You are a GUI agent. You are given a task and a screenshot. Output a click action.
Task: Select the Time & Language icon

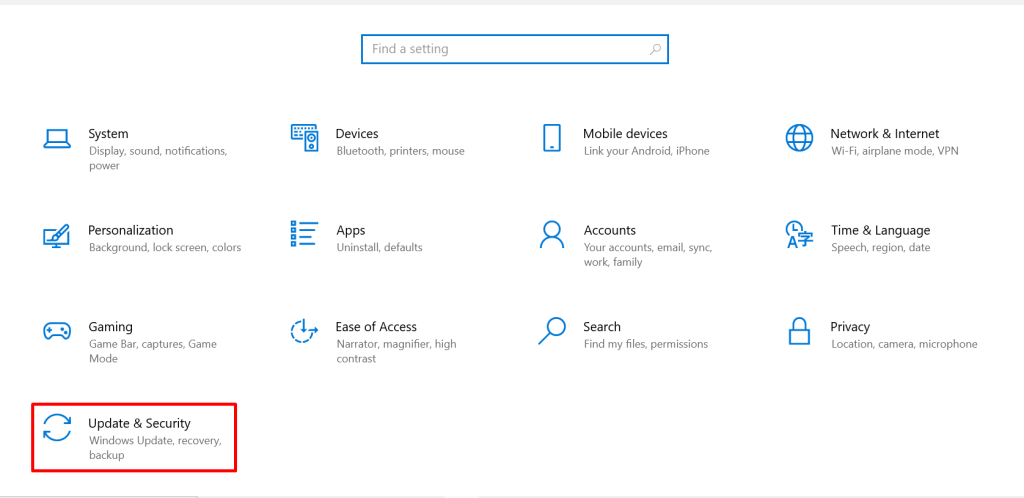click(x=799, y=234)
